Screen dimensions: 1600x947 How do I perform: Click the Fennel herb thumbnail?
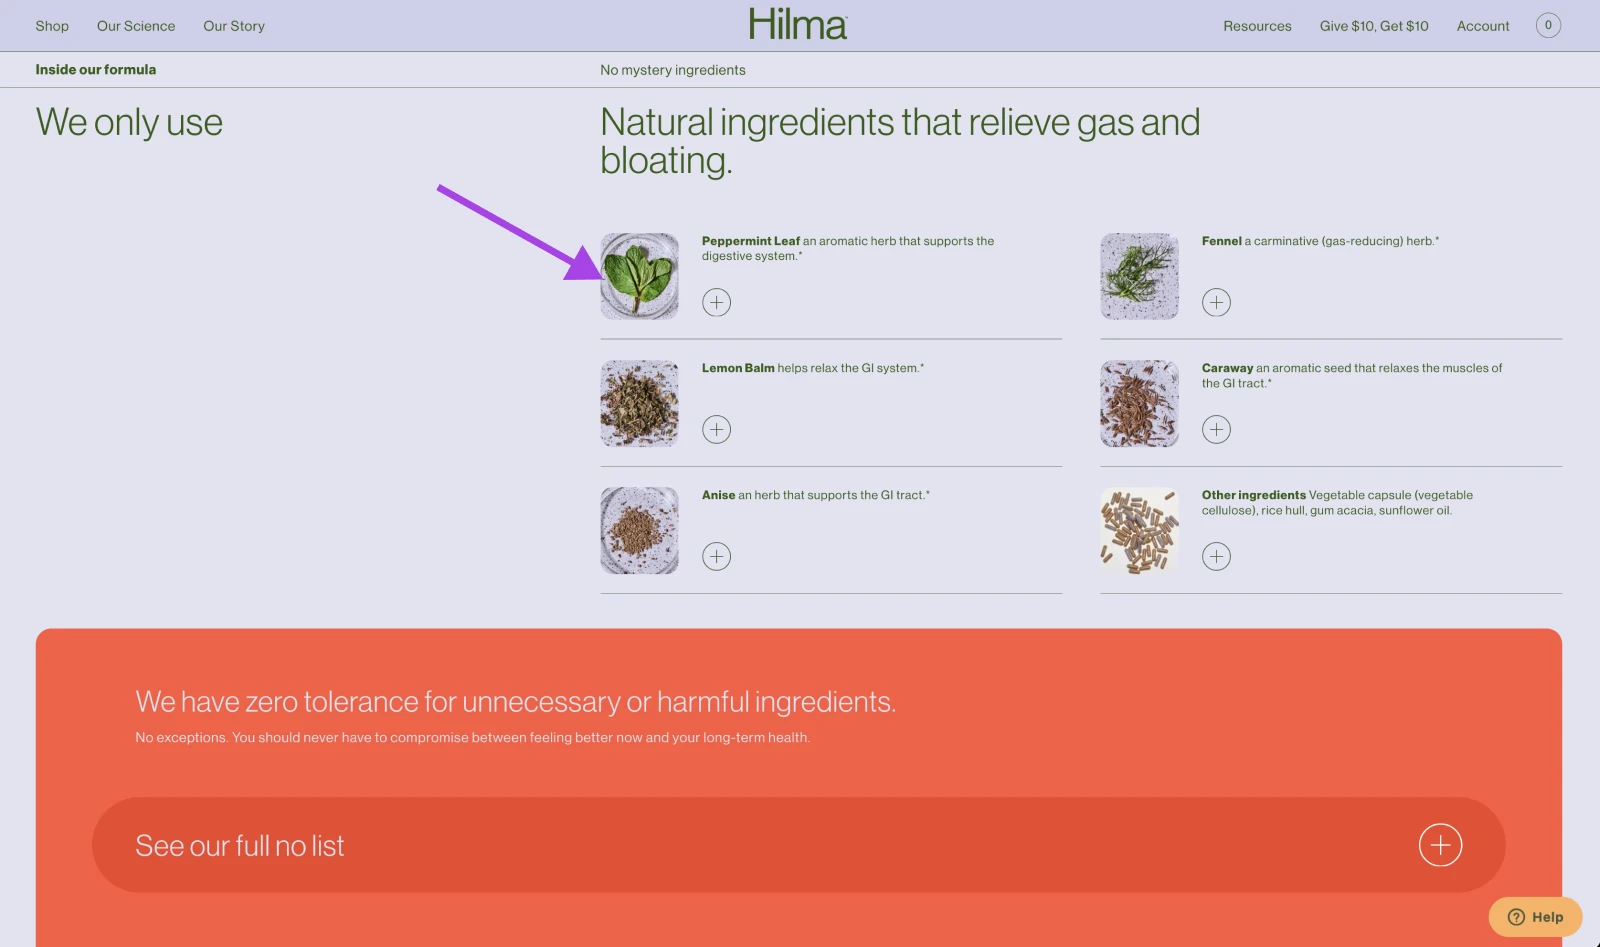click(x=1139, y=277)
